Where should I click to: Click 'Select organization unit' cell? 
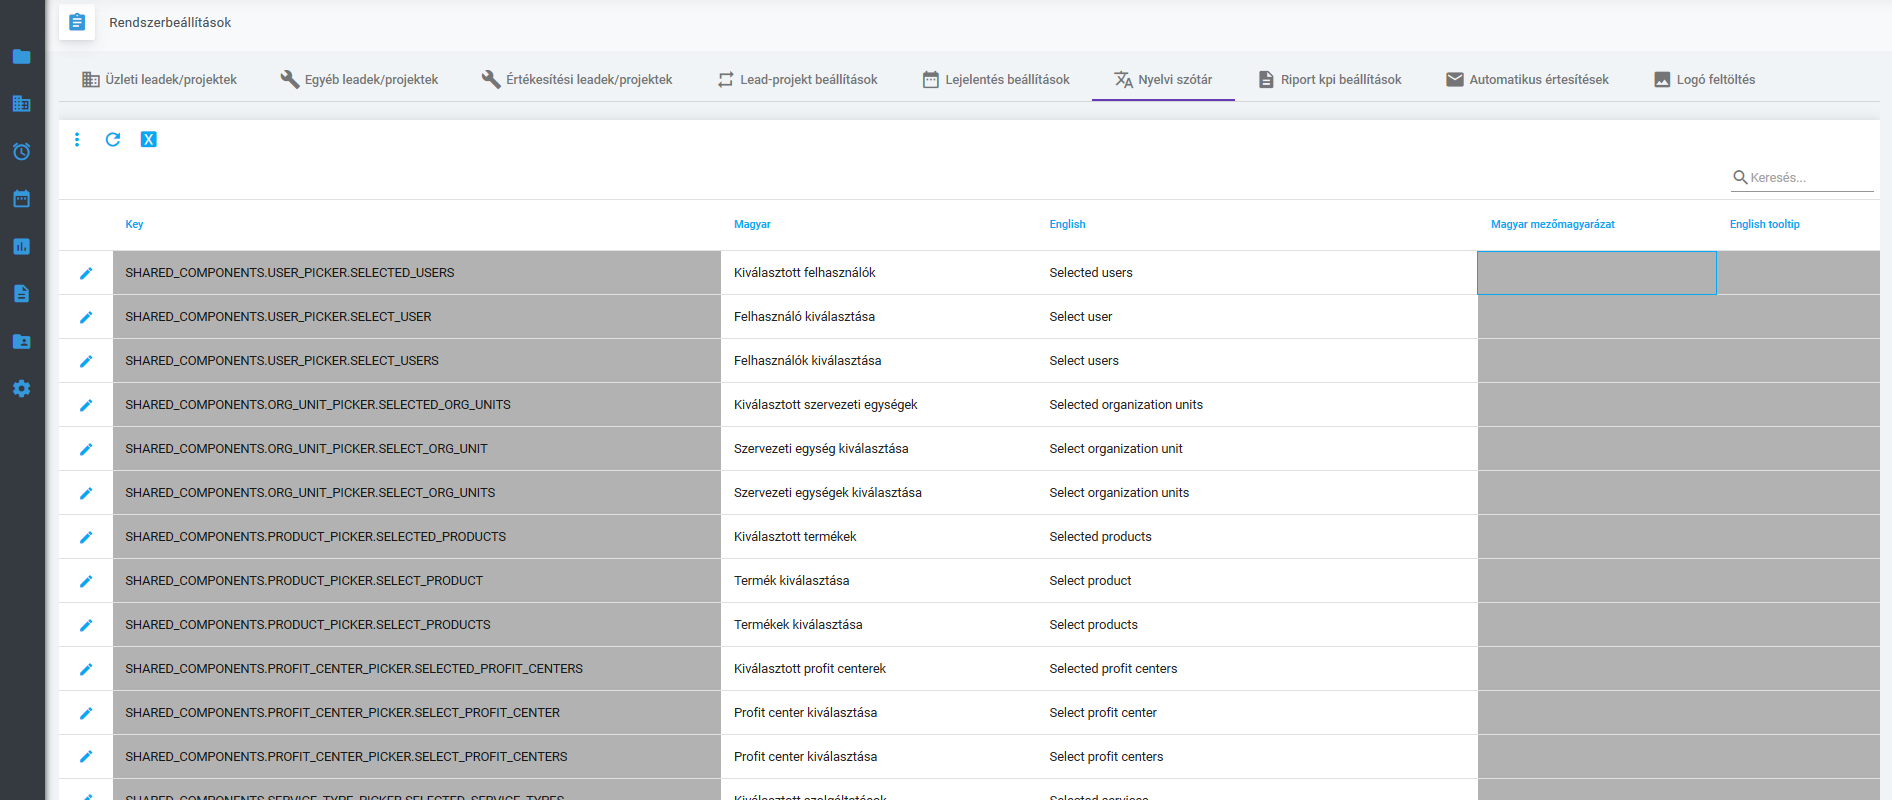(x=1257, y=449)
